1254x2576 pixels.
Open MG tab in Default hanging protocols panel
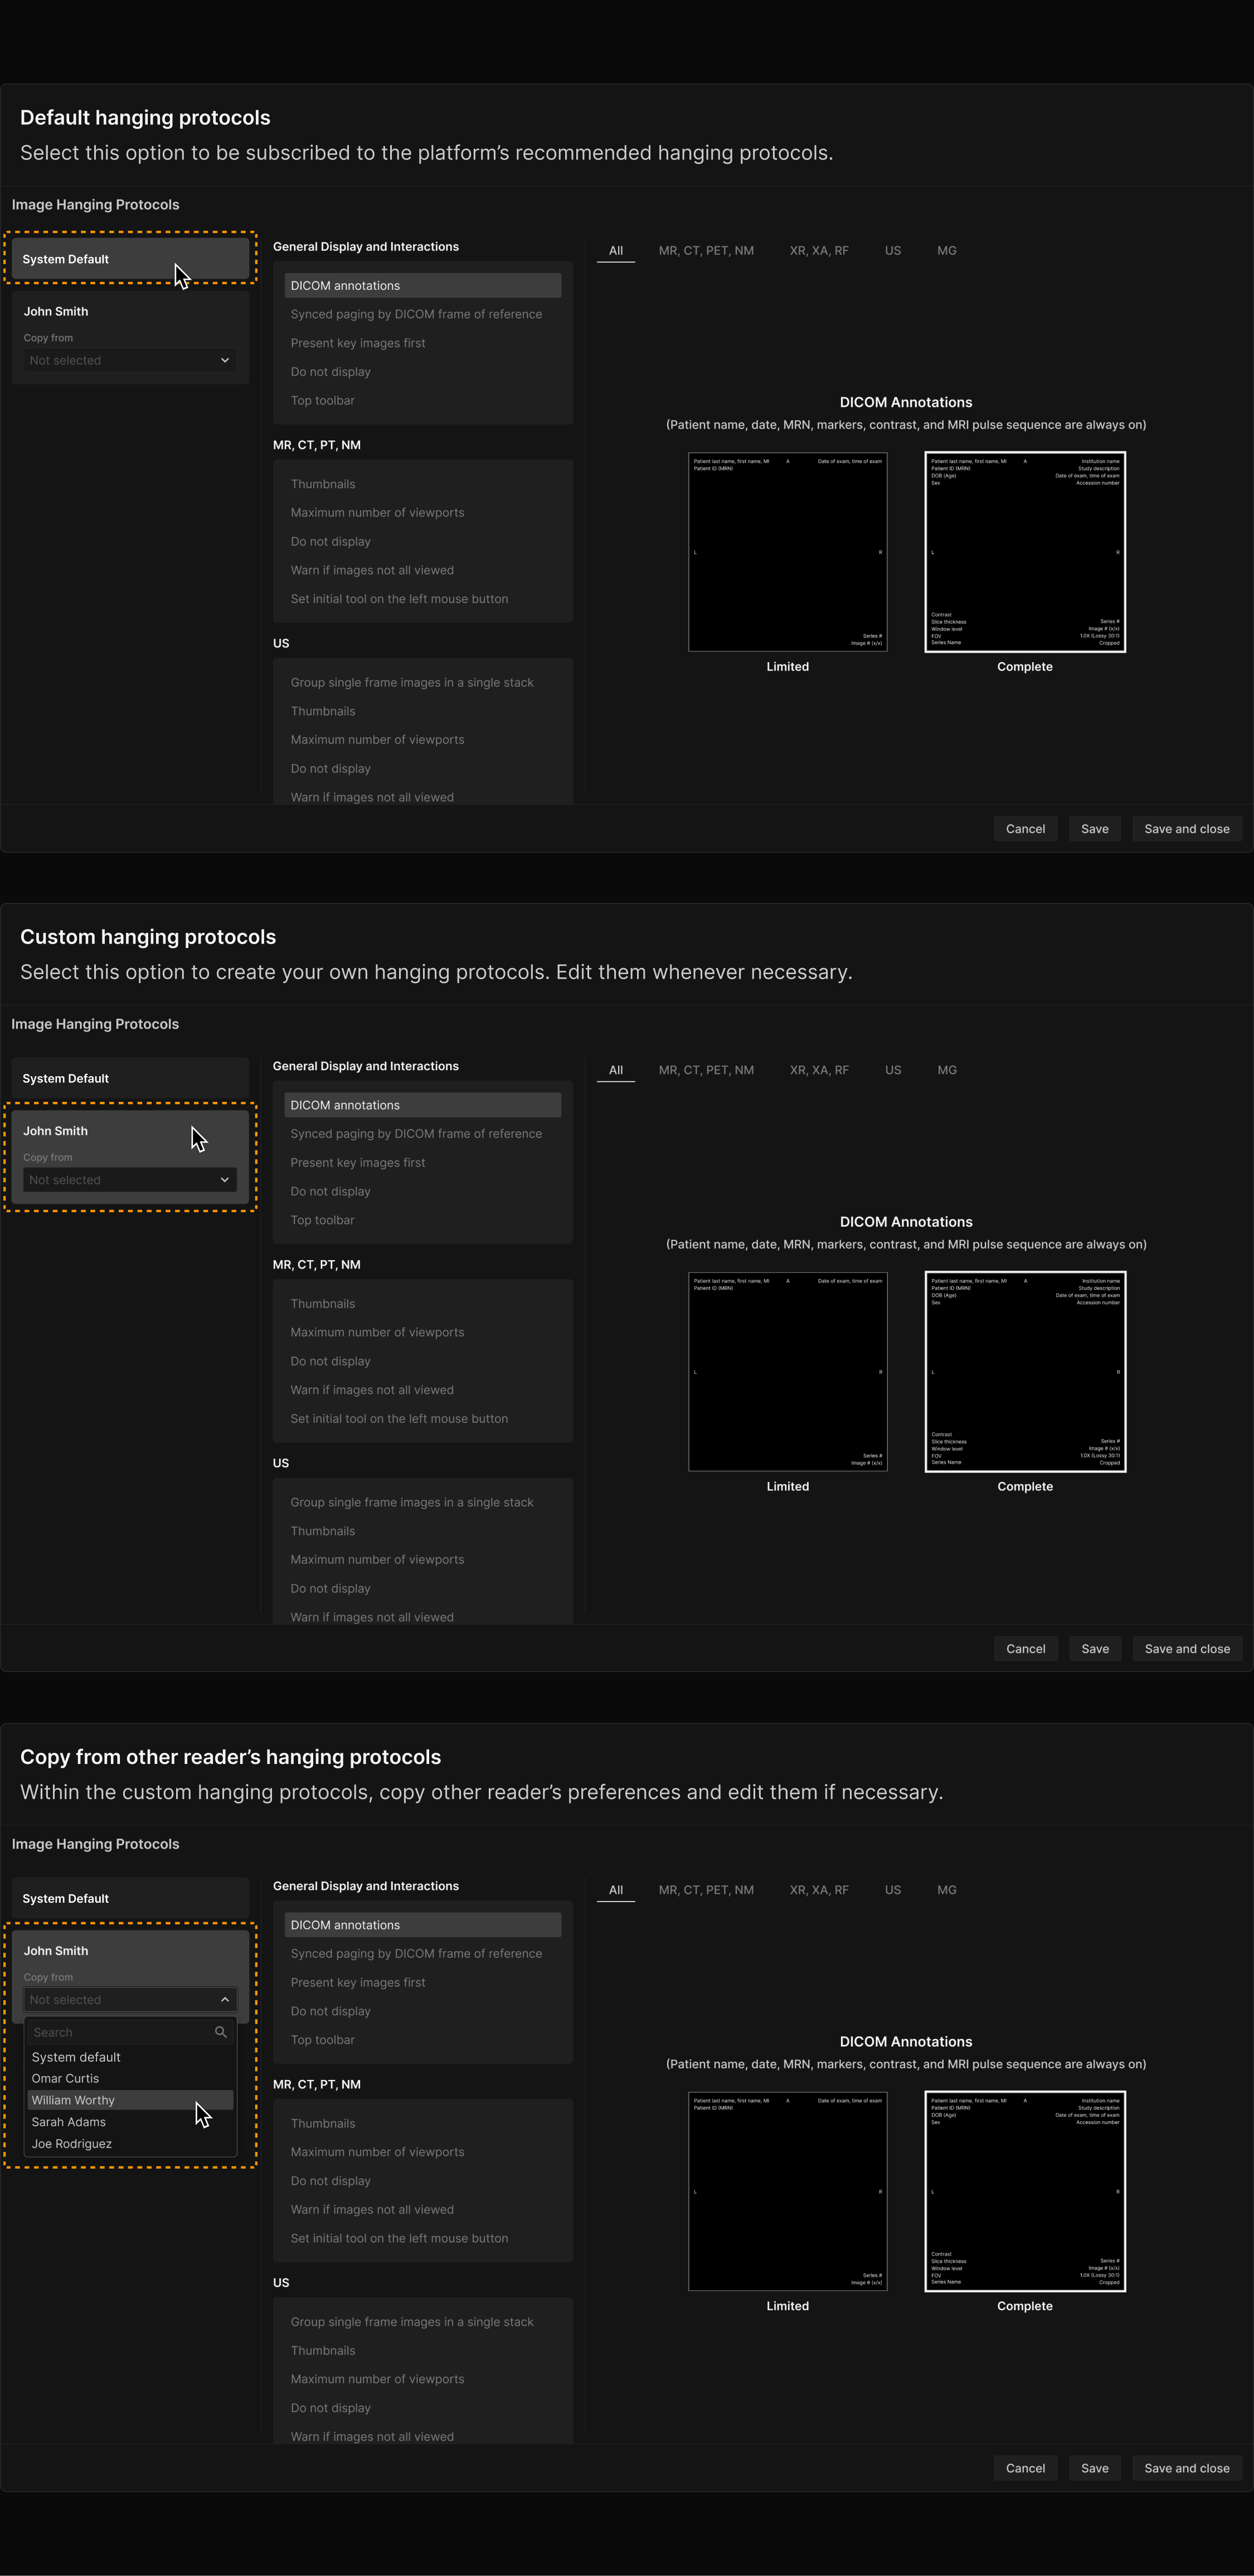tap(947, 251)
